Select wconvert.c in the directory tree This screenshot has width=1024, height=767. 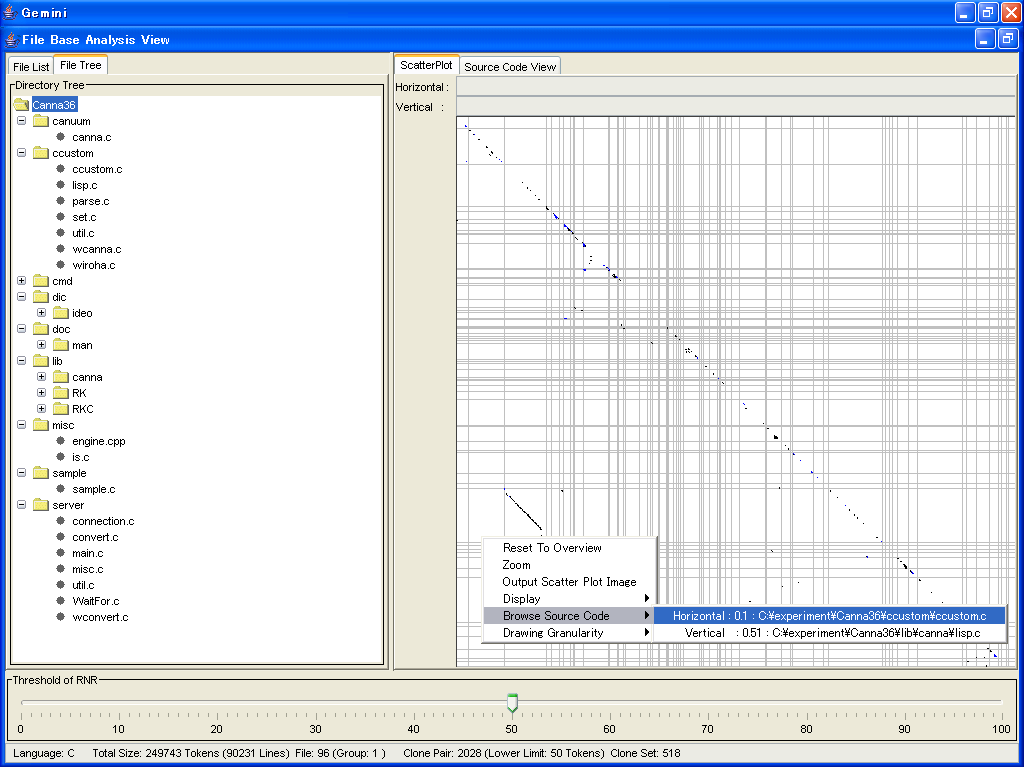click(100, 617)
